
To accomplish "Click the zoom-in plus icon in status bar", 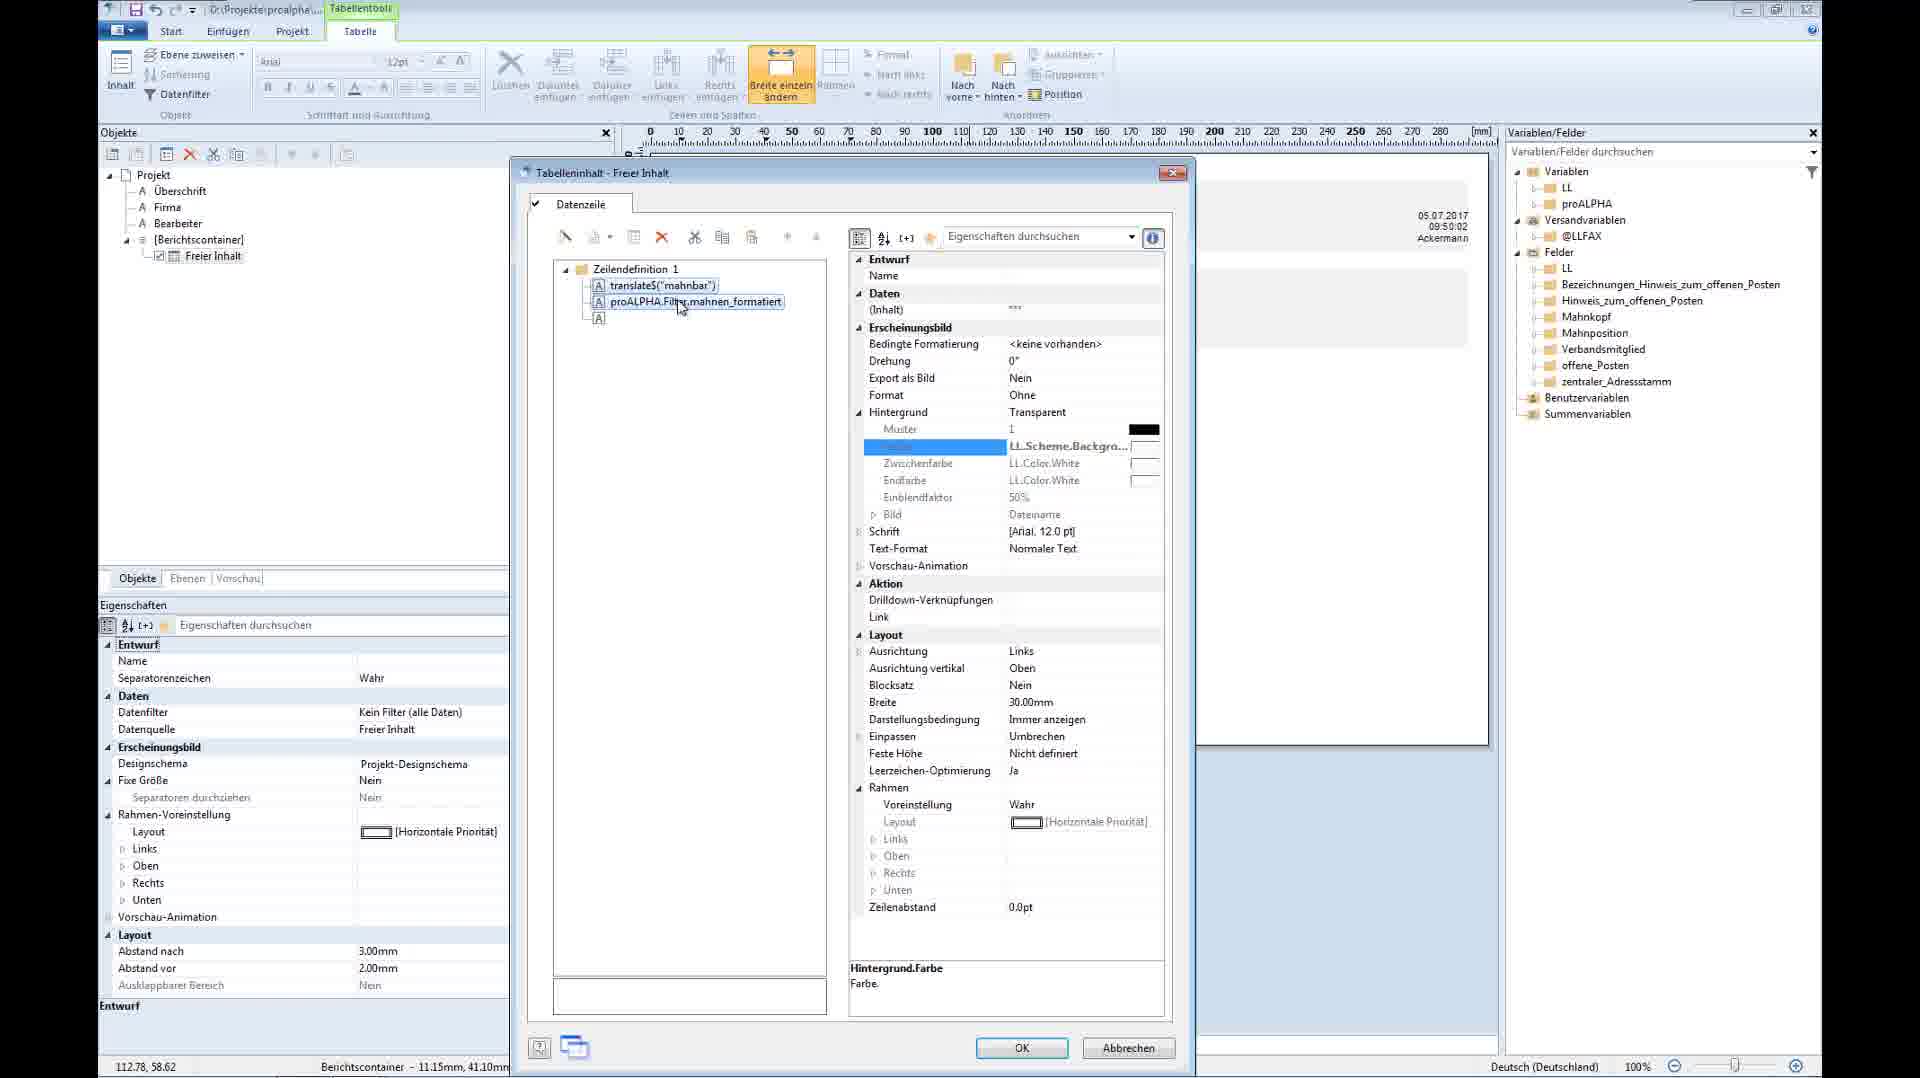I will click(x=1796, y=1066).
